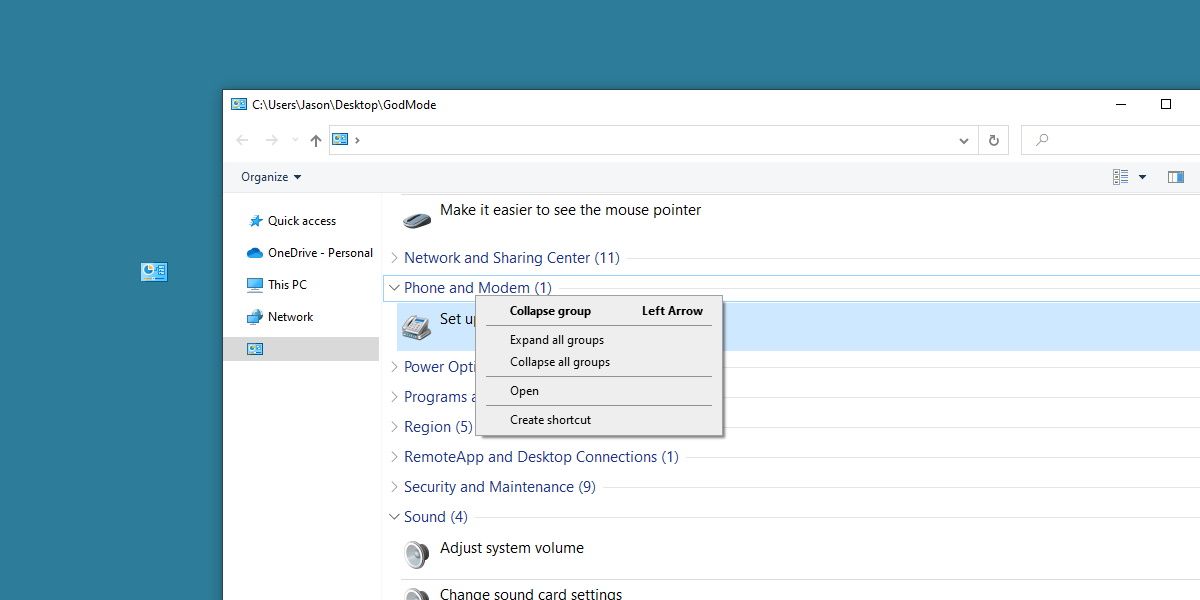Expand the Power Options group
Image resolution: width=1200 pixels, height=600 pixels.
pyautogui.click(x=393, y=366)
